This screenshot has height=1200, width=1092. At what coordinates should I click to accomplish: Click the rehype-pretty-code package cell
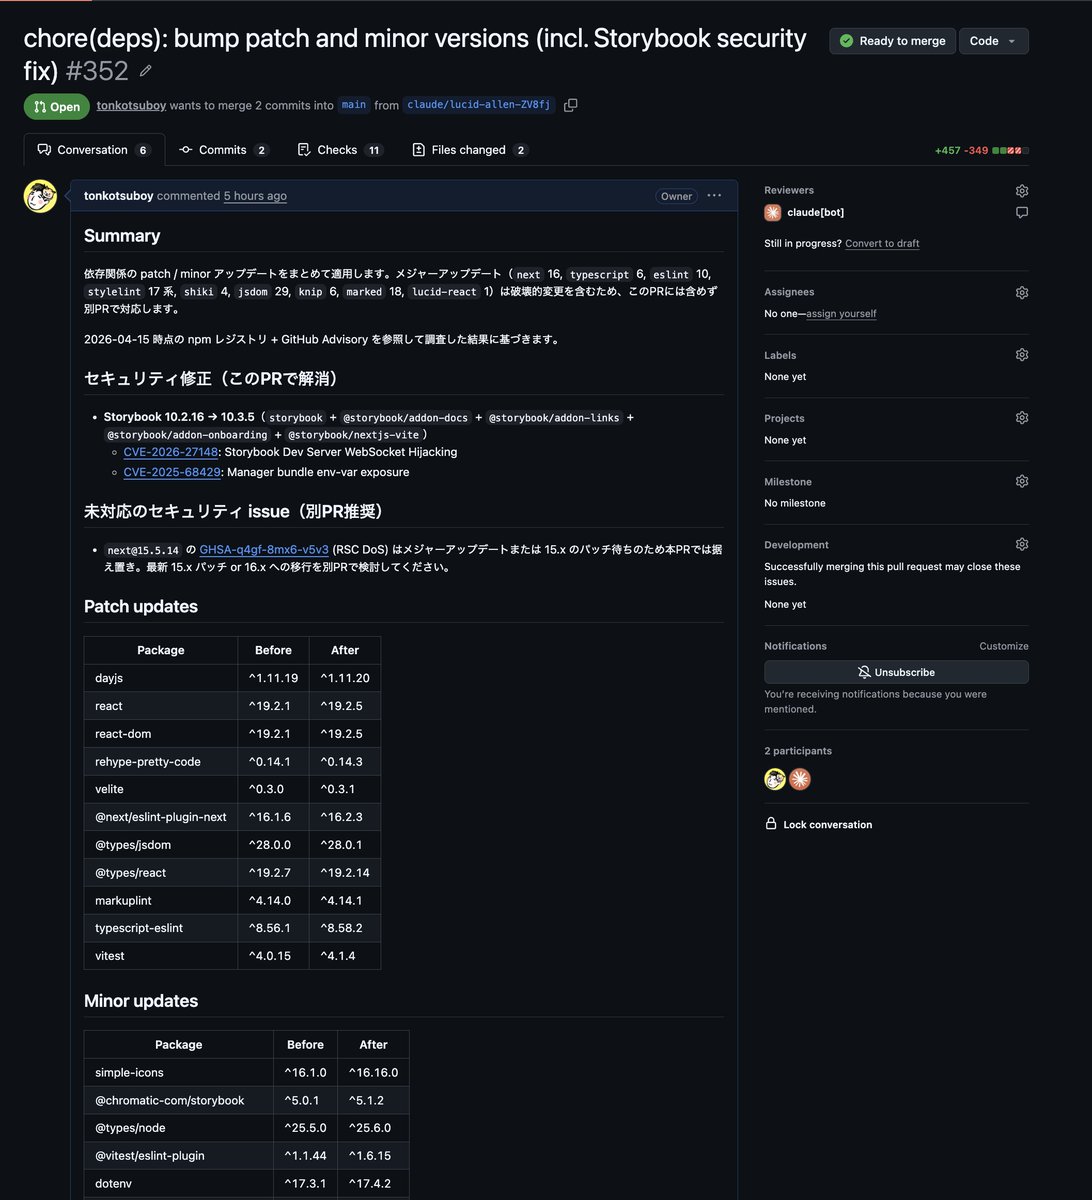(x=161, y=761)
